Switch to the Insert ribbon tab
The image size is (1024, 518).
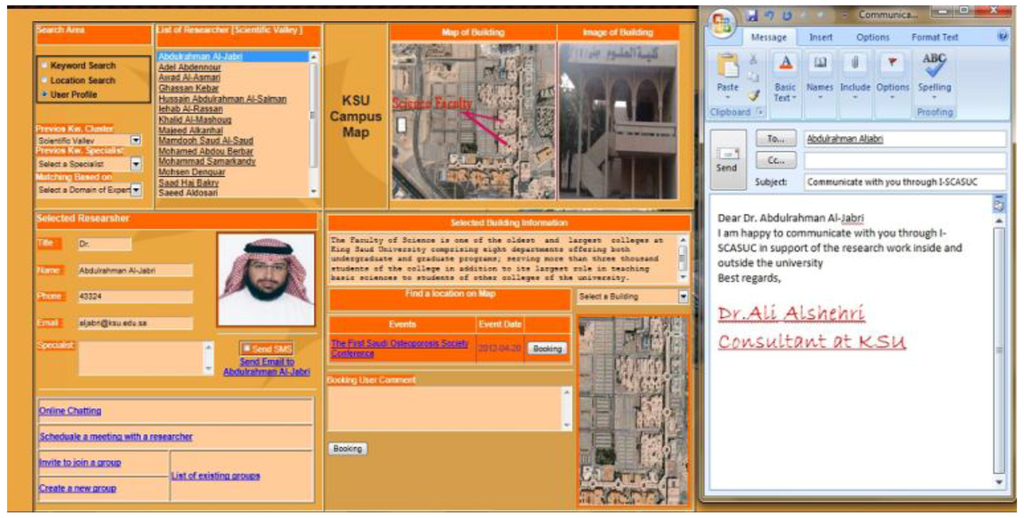(821, 37)
